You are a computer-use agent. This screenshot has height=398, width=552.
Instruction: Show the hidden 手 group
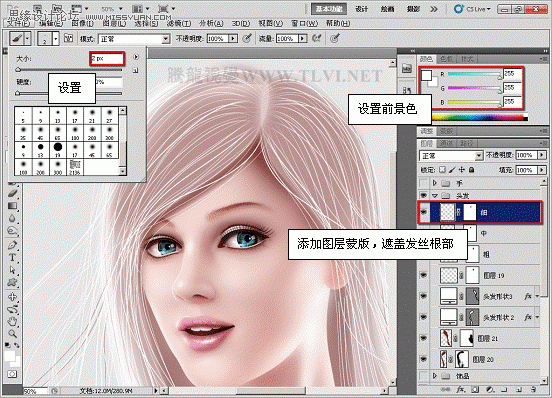(424, 183)
